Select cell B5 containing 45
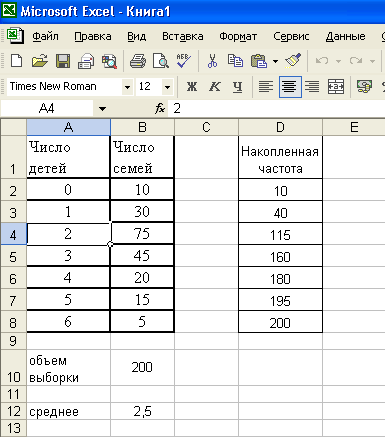 coord(142,256)
